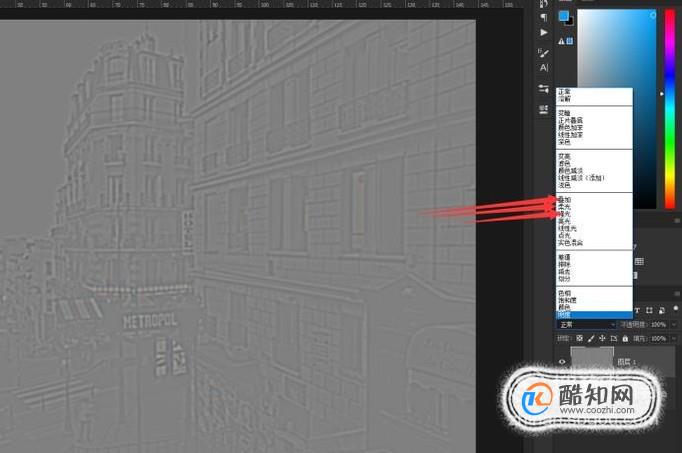The height and width of the screenshot is (453, 682).
Task: Filter layers by smart object icon
Action: point(662,310)
